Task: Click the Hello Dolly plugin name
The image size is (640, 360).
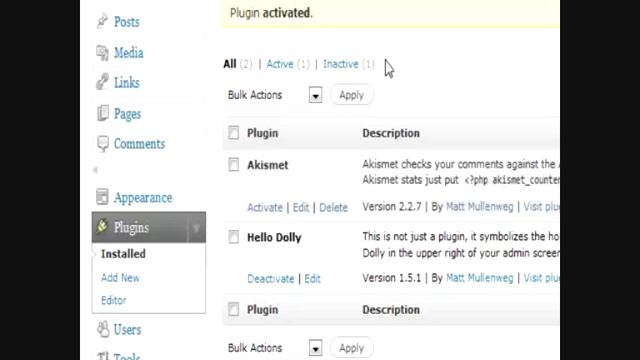Action: [x=274, y=238]
